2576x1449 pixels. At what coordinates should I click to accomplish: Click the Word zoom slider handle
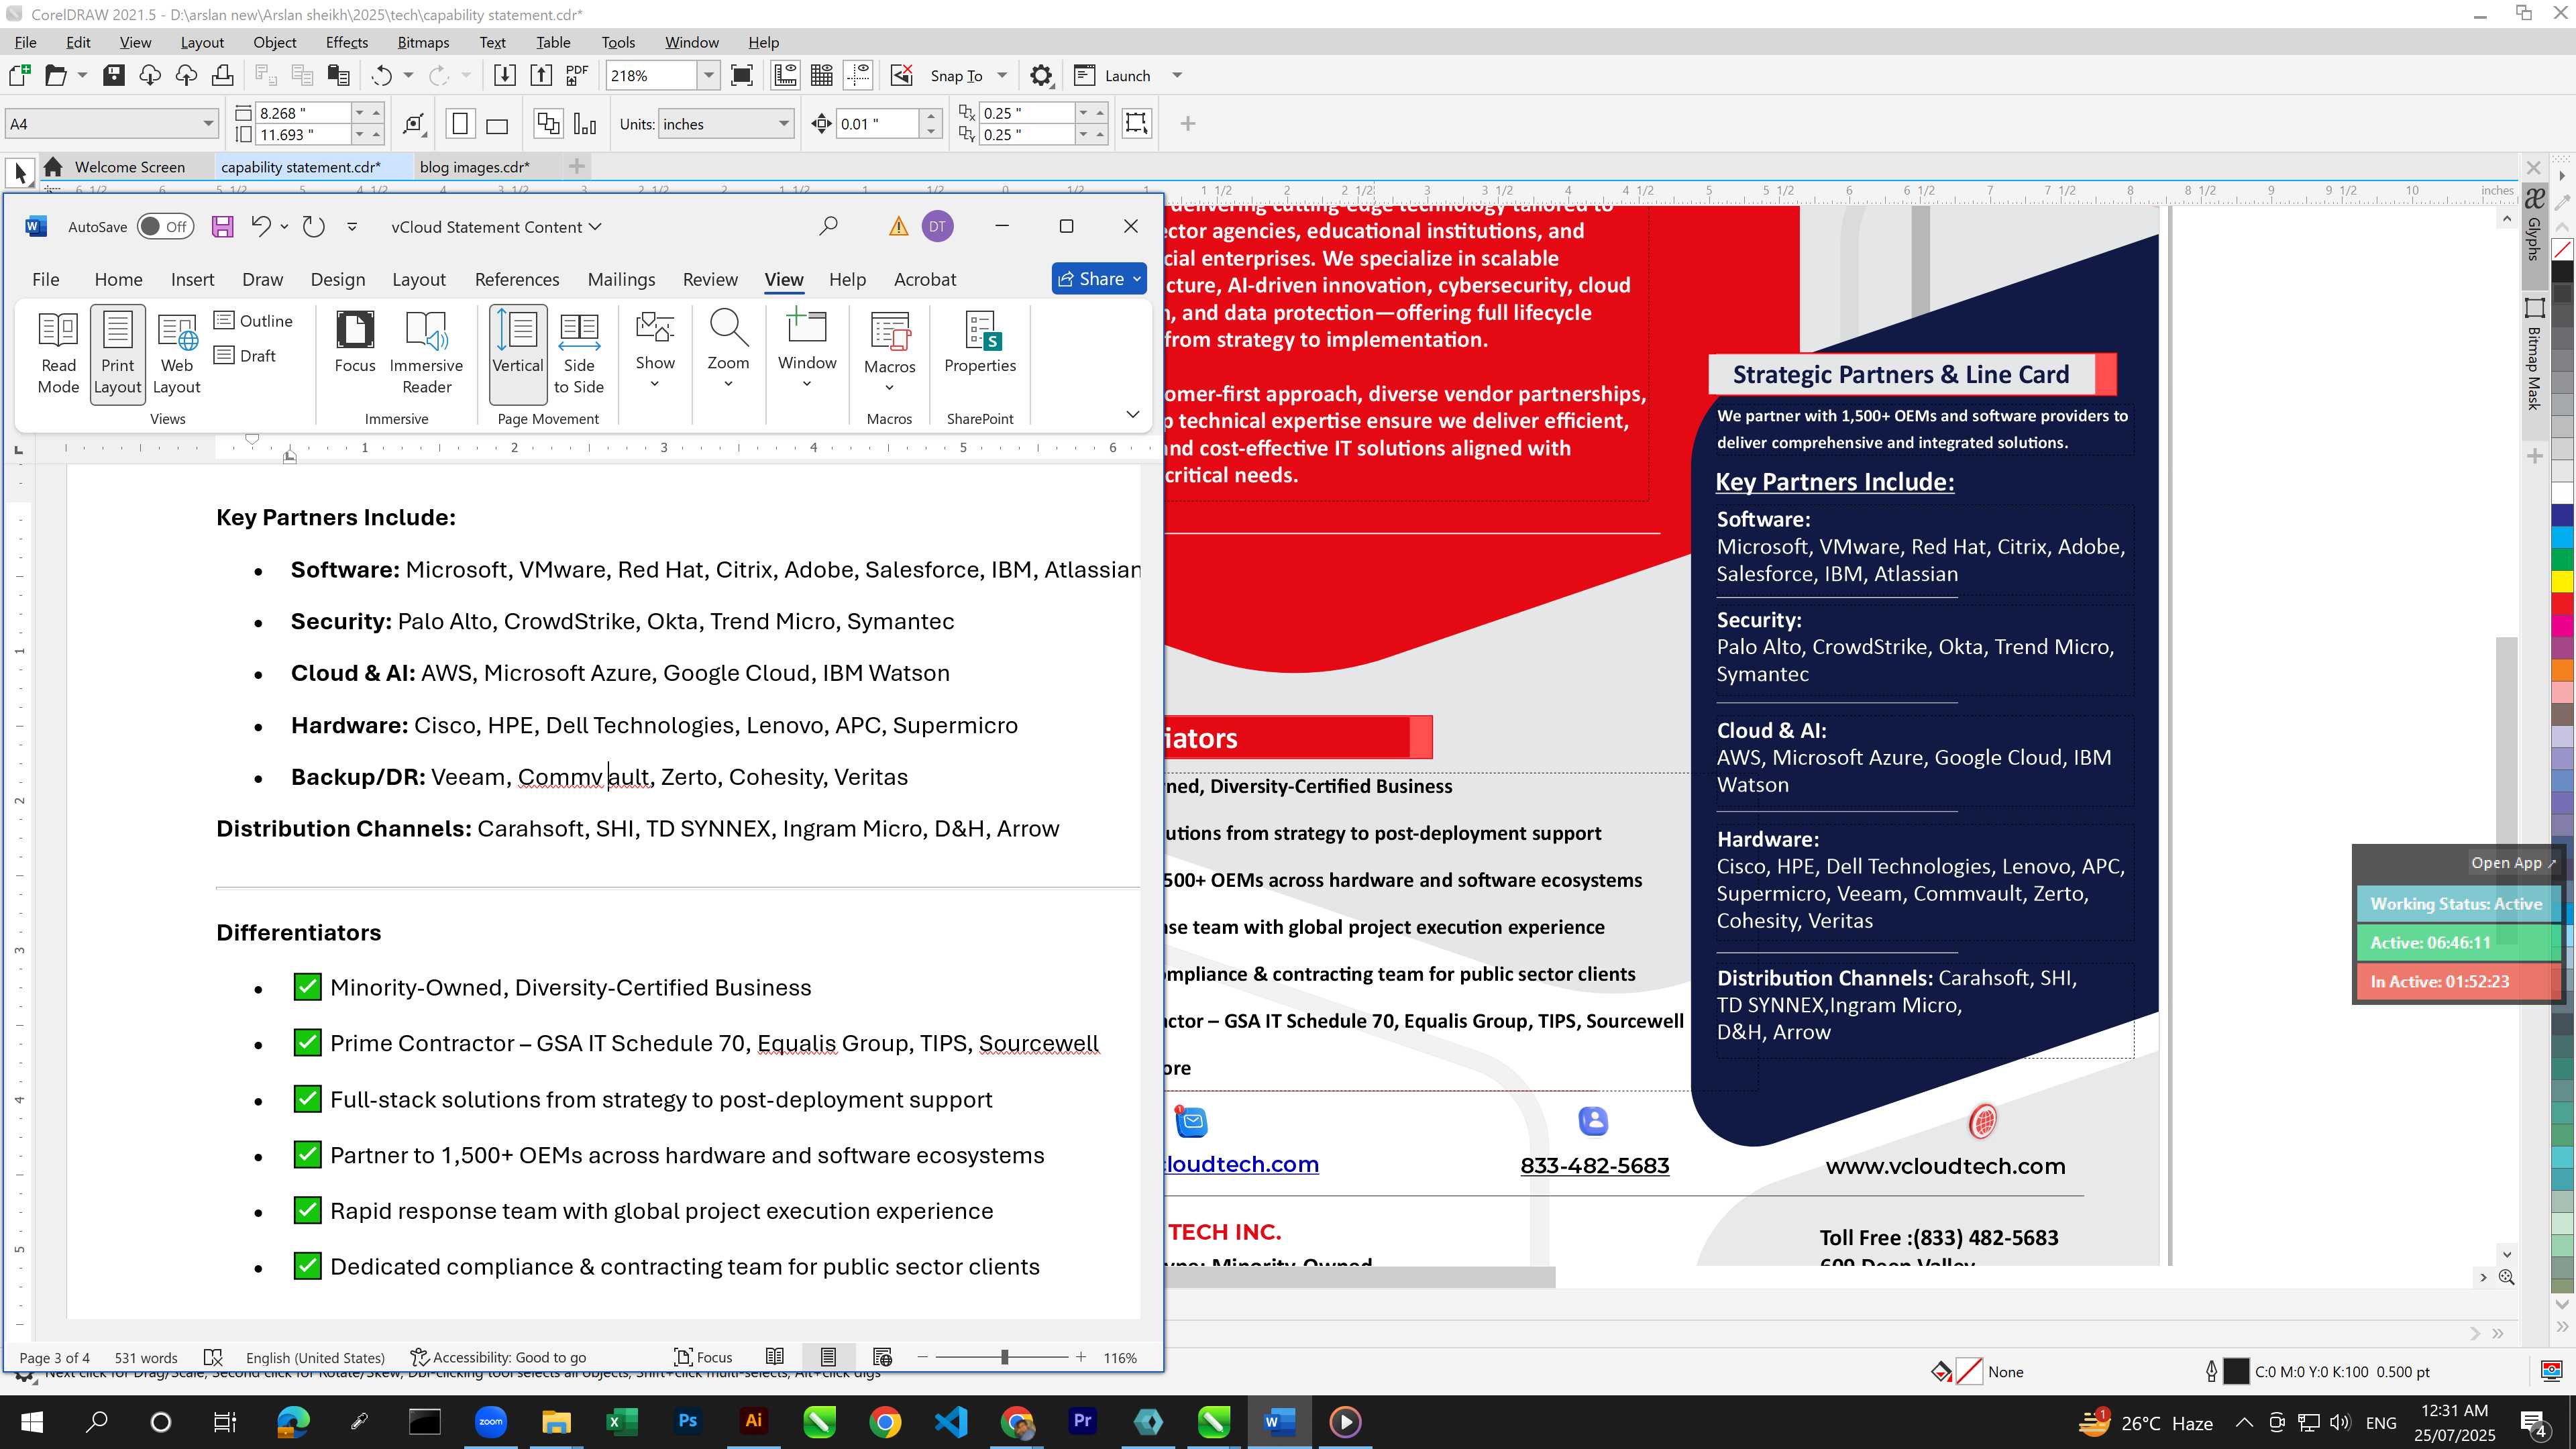pos(1004,1357)
